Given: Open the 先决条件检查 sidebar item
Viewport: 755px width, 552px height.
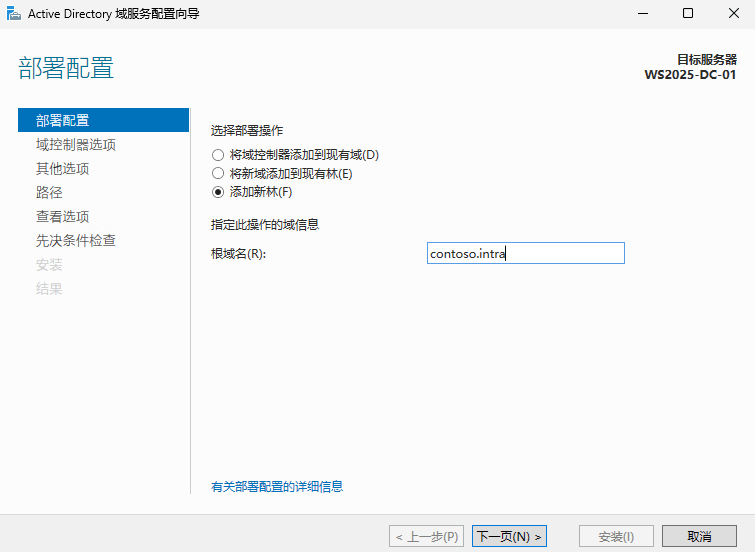Looking at the screenshot, I should point(75,240).
